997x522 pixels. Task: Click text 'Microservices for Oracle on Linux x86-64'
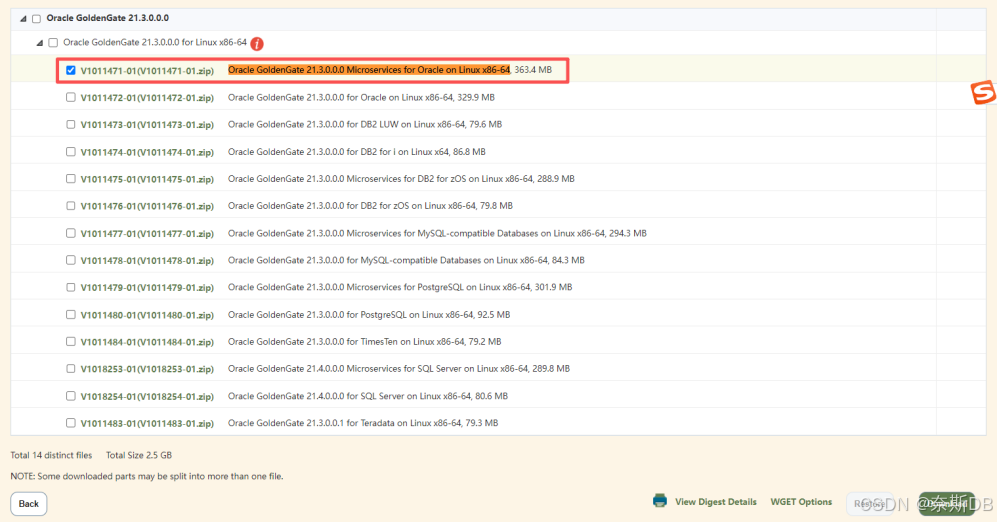(428, 70)
